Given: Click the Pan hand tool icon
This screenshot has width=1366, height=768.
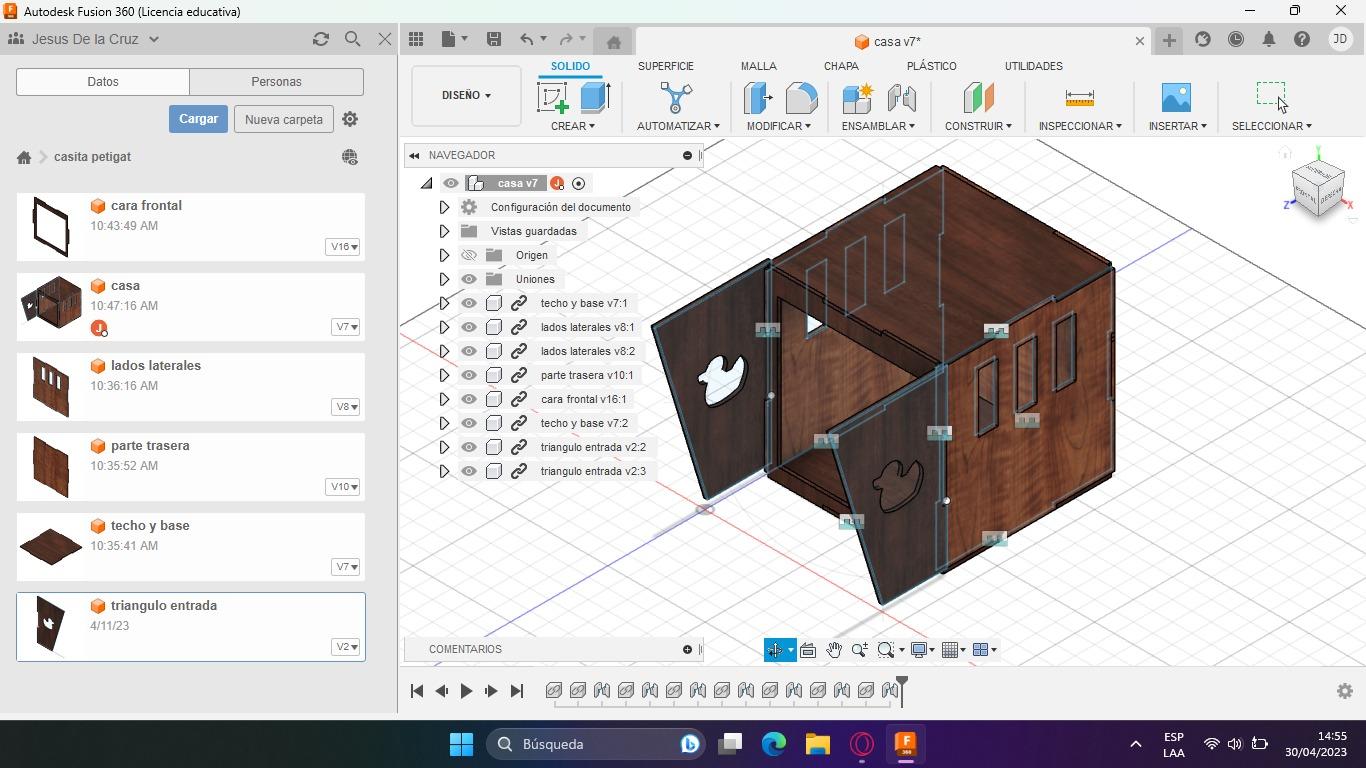Looking at the screenshot, I should coord(833,650).
